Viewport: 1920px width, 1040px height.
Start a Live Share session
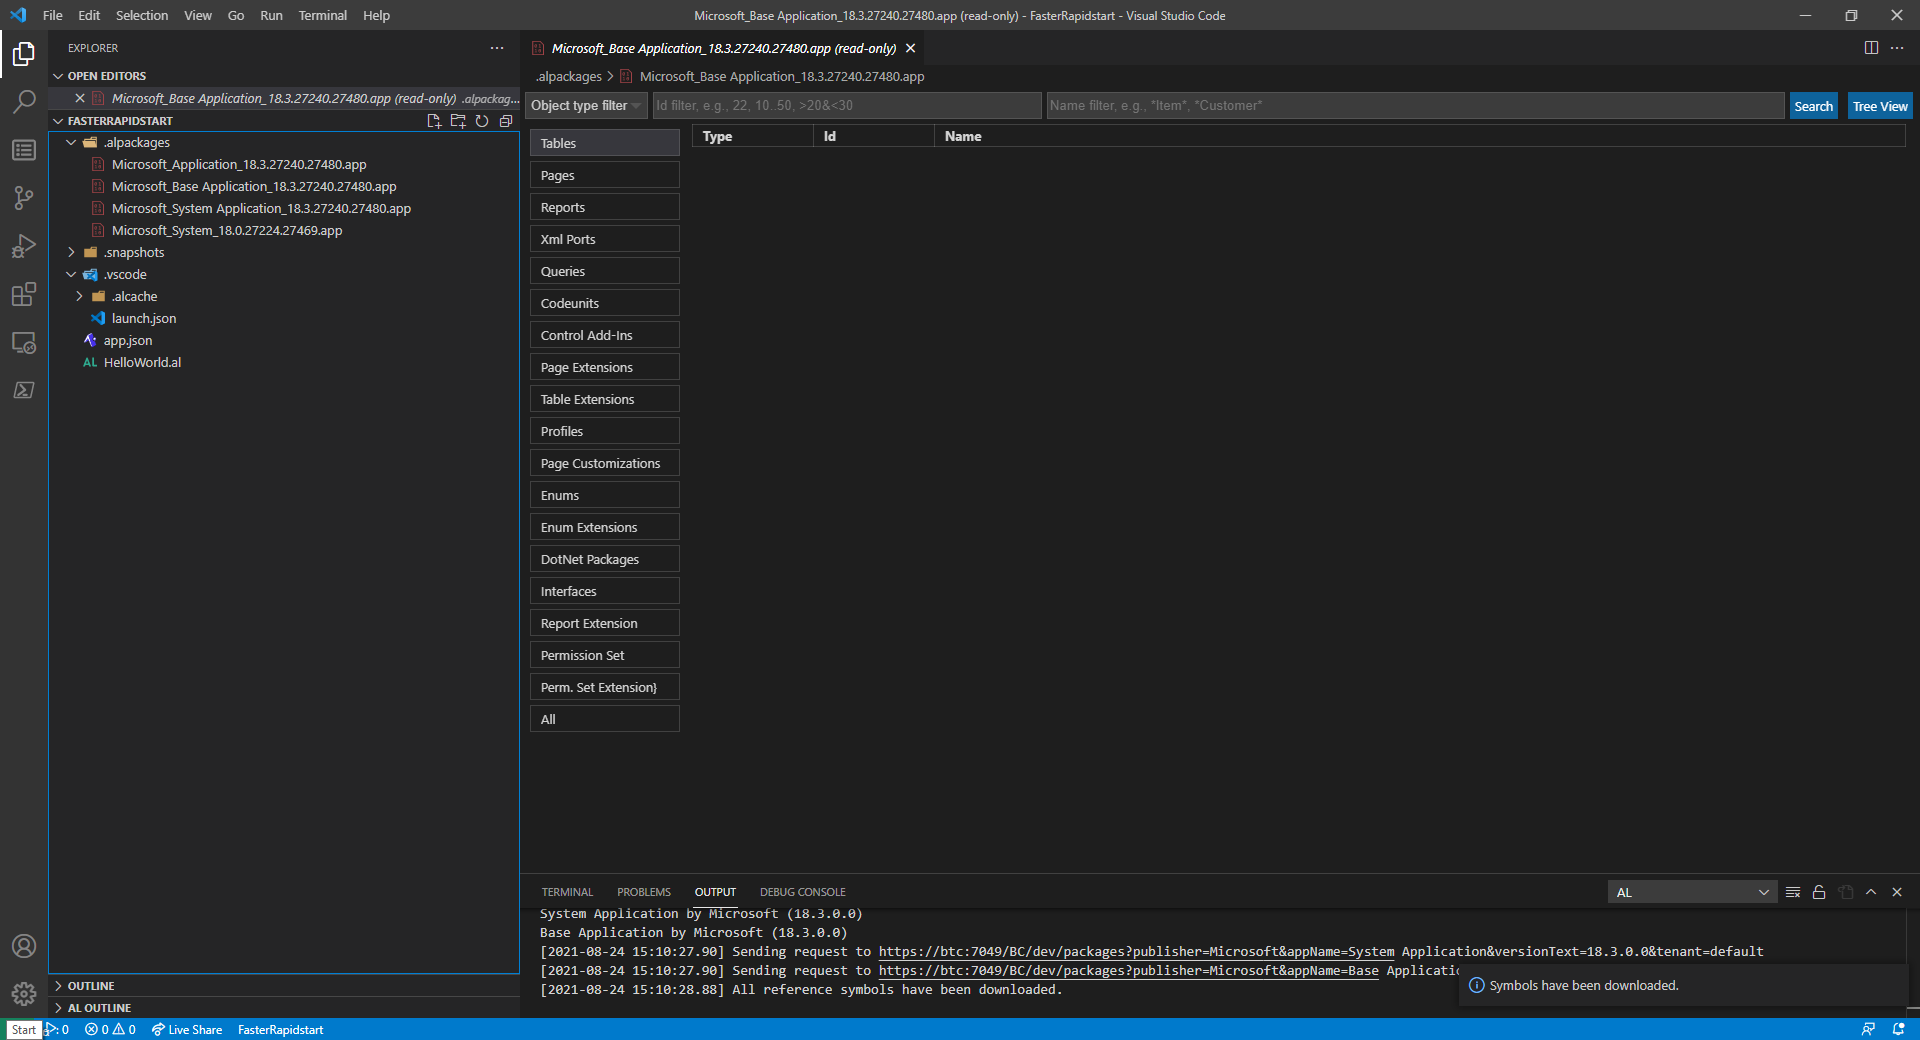pos(187,1029)
